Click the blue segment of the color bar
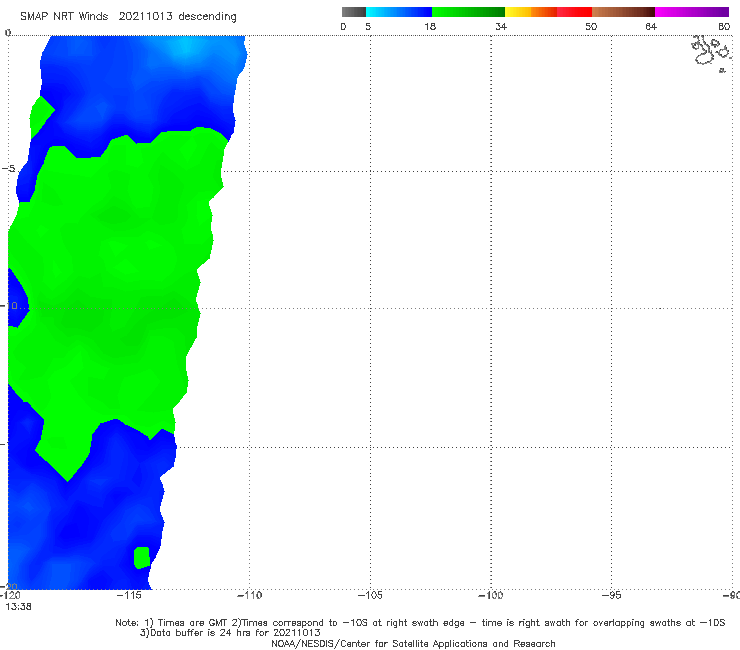 [x=399, y=12]
